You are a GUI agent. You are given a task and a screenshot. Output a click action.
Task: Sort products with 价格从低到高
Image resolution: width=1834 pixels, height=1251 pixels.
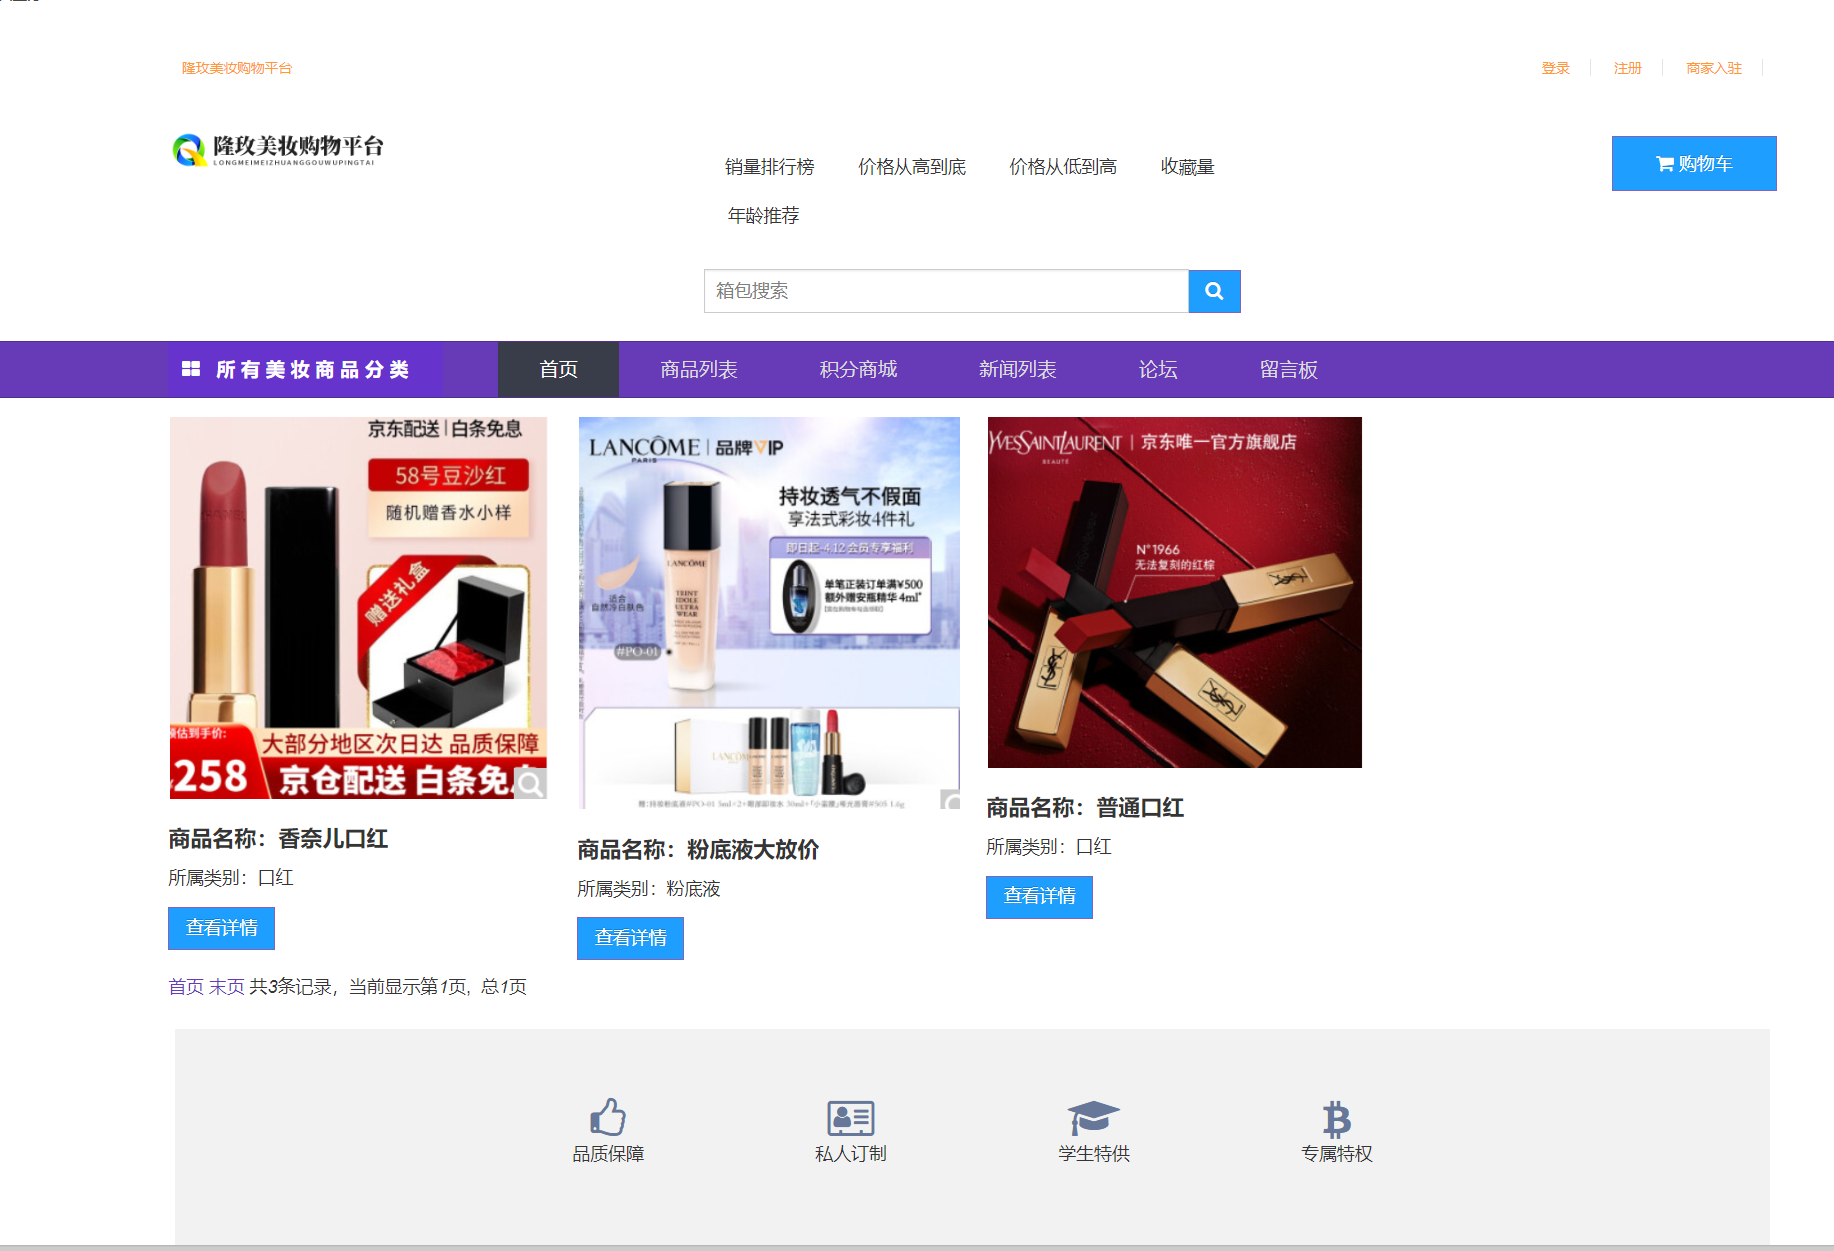[x=1063, y=166]
